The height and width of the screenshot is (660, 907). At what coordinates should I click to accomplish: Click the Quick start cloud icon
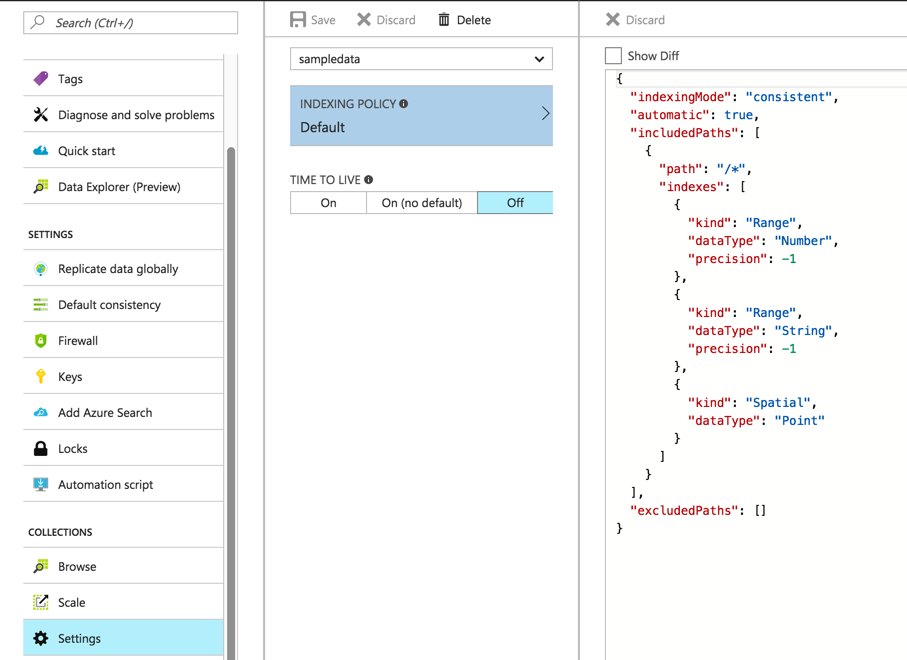coord(40,150)
